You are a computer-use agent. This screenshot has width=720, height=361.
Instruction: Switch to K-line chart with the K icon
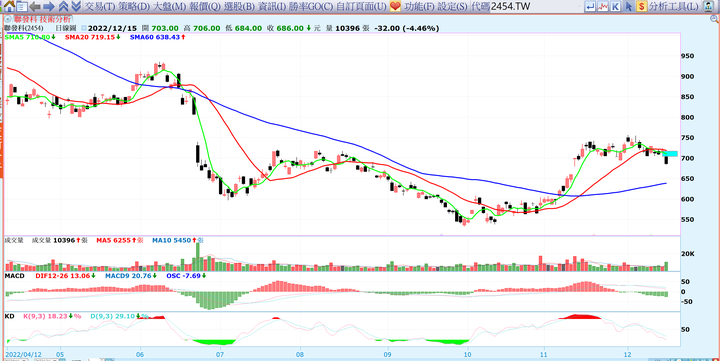click(615, 6)
